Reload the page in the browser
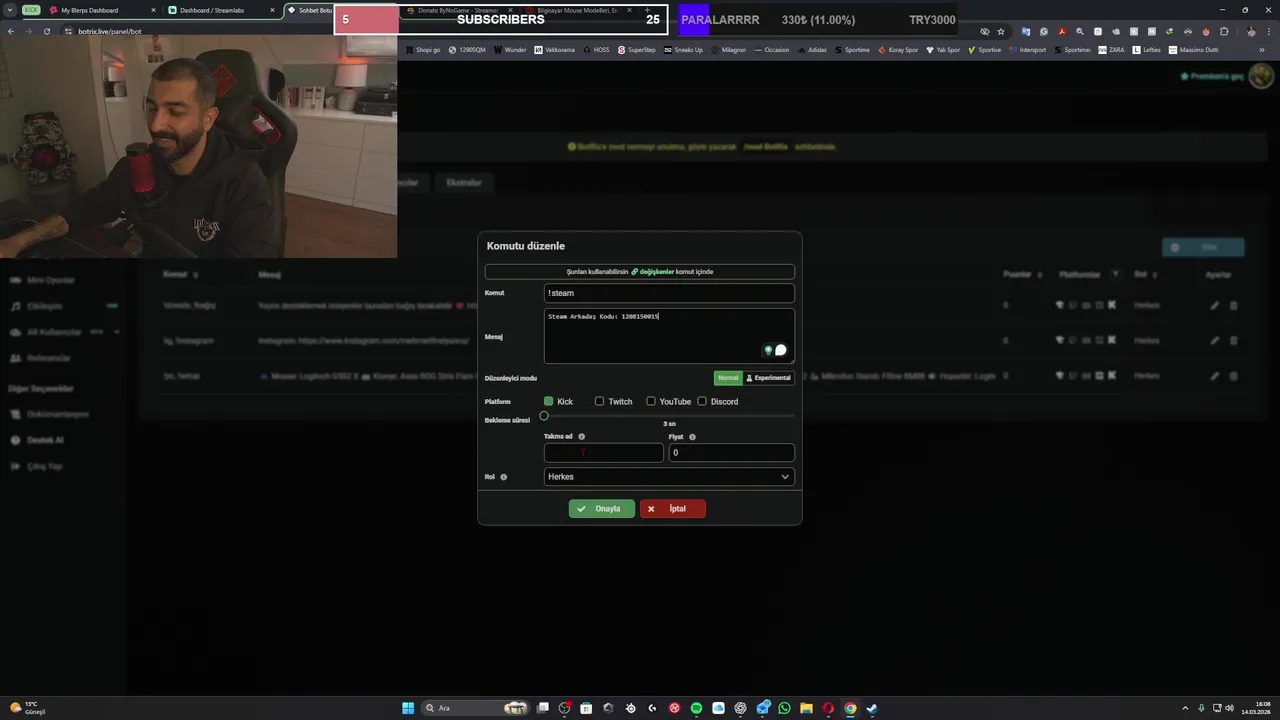Viewport: 1280px width, 720px height. click(47, 31)
